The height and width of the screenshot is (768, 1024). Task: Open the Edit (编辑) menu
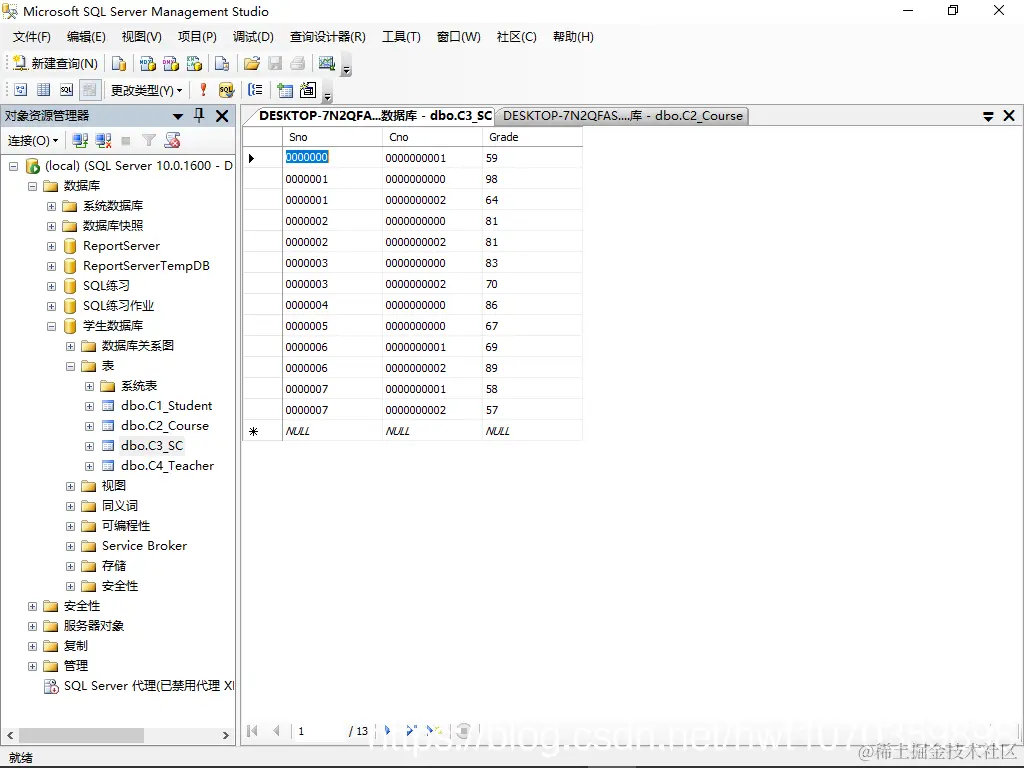[86, 37]
